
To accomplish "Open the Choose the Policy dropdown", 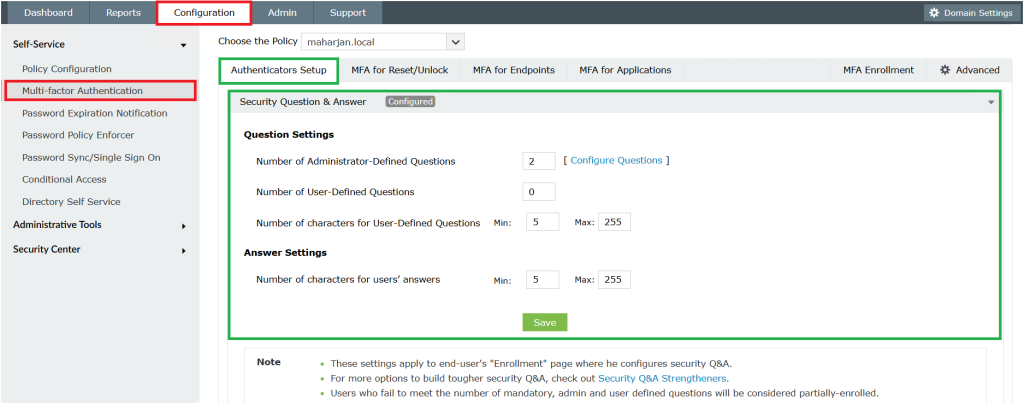I will pyautogui.click(x=455, y=42).
